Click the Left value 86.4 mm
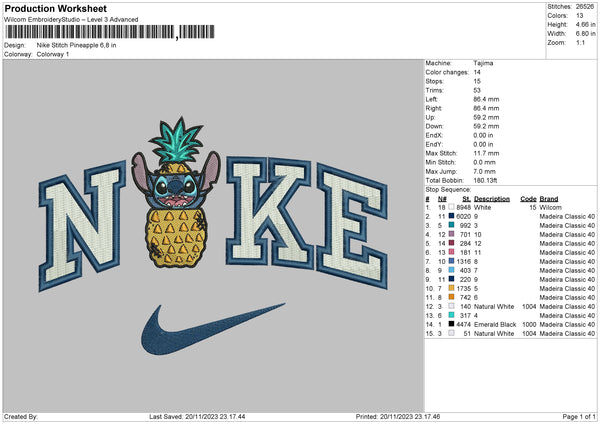The image size is (600, 424). click(x=486, y=99)
